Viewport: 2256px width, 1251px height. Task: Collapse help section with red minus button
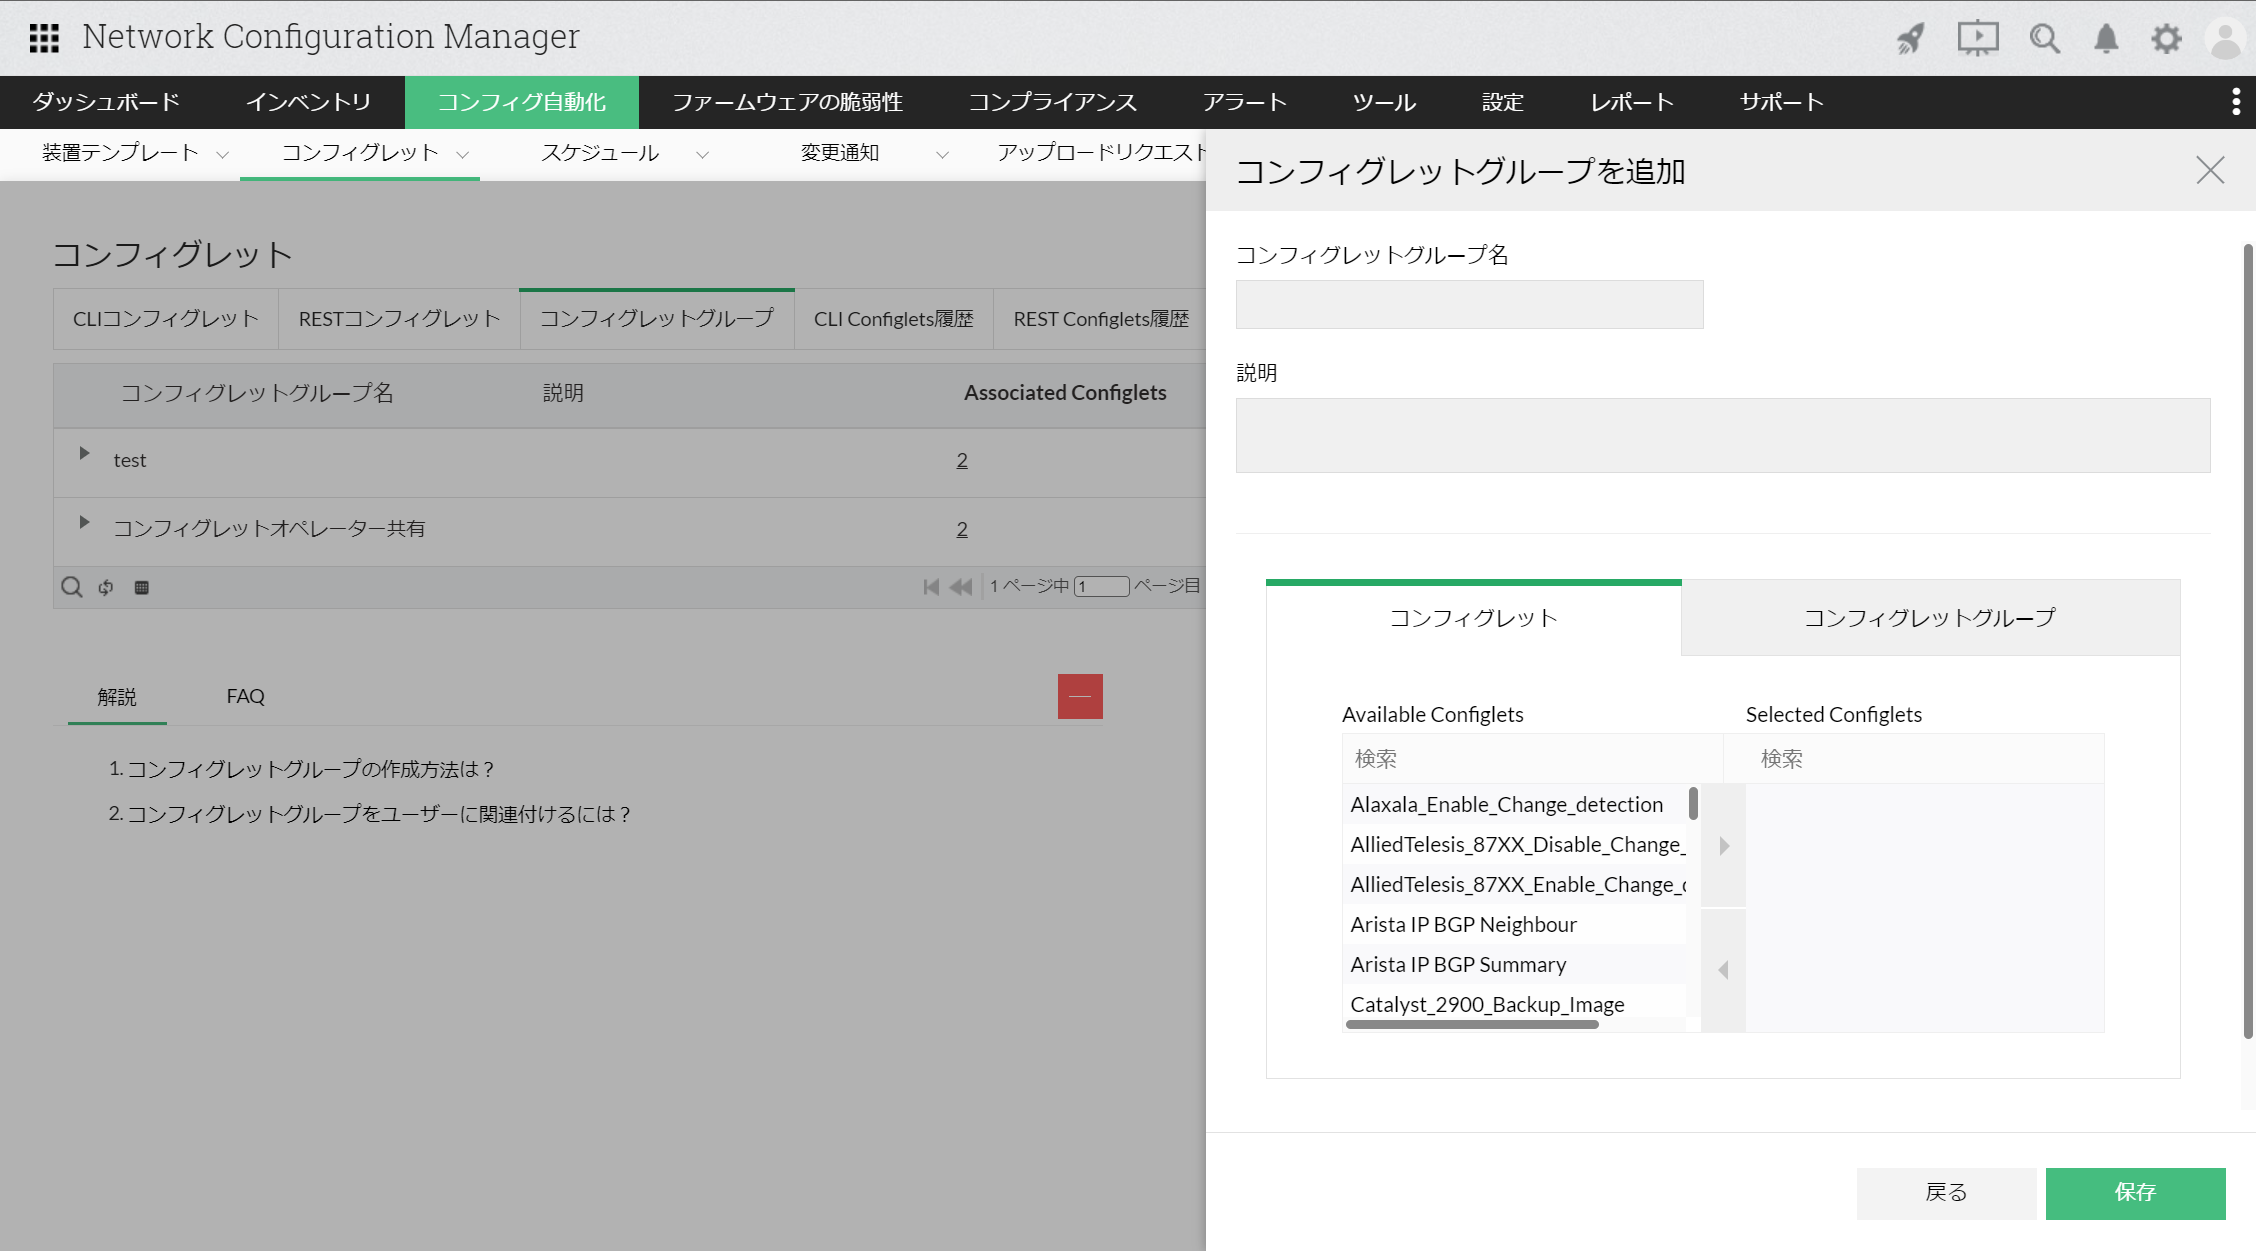click(x=1080, y=696)
